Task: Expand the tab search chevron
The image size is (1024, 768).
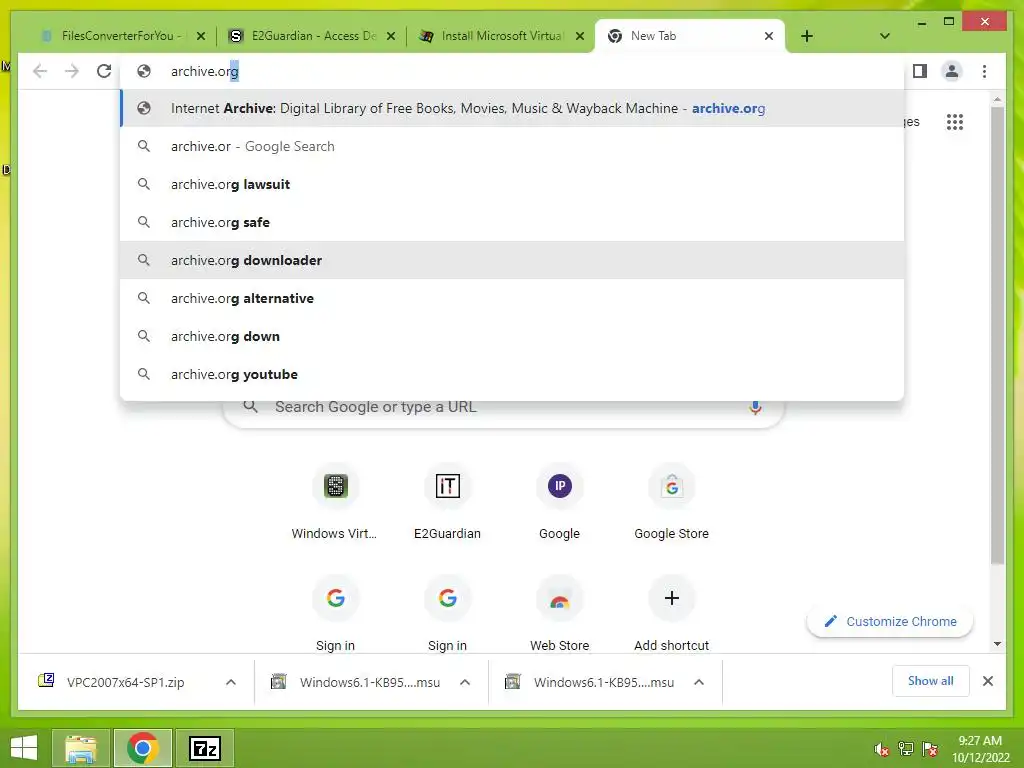Action: (884, 36)
